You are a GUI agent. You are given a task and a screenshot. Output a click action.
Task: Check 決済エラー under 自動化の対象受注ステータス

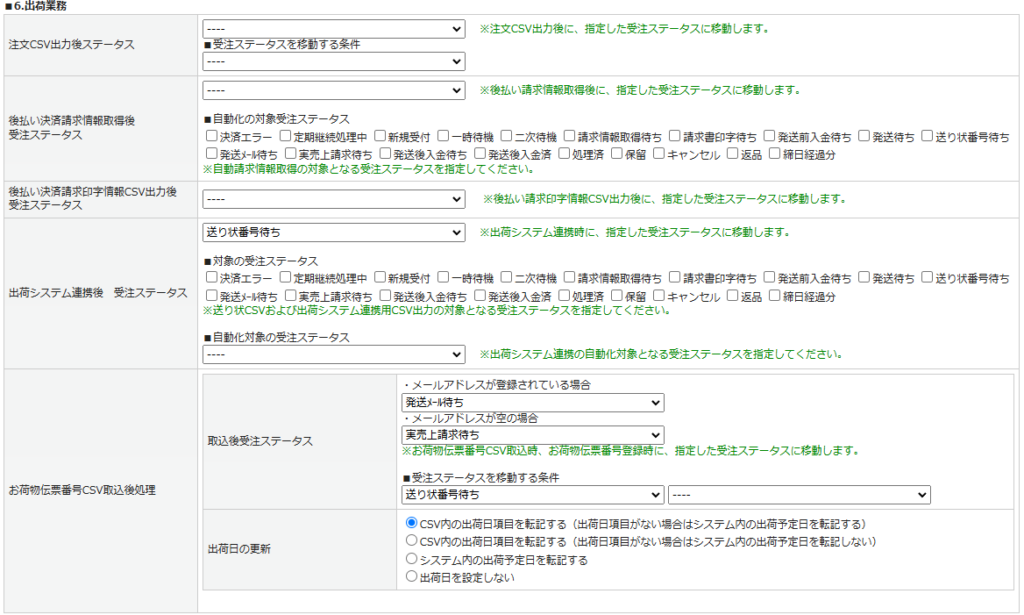[x=212, y=136]
